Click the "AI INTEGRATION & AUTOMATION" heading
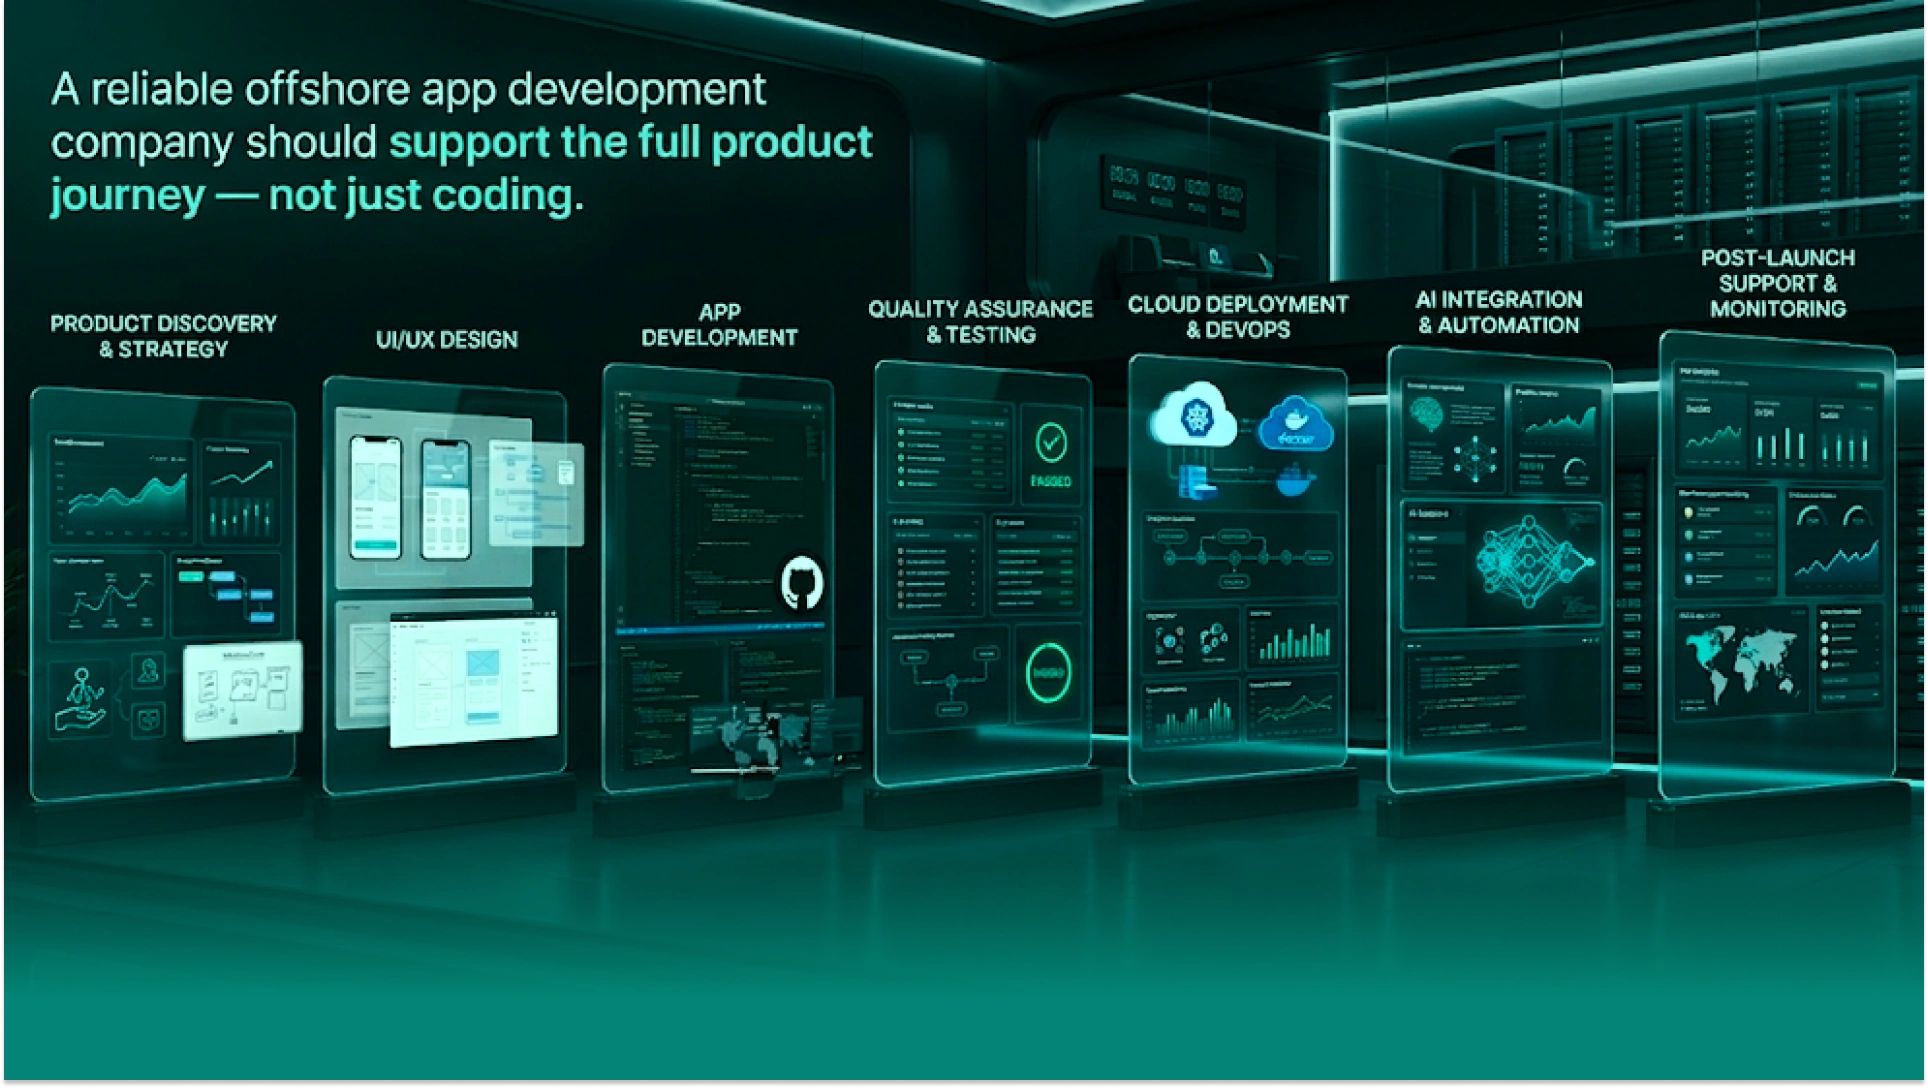 click(x=1498, y=312)
